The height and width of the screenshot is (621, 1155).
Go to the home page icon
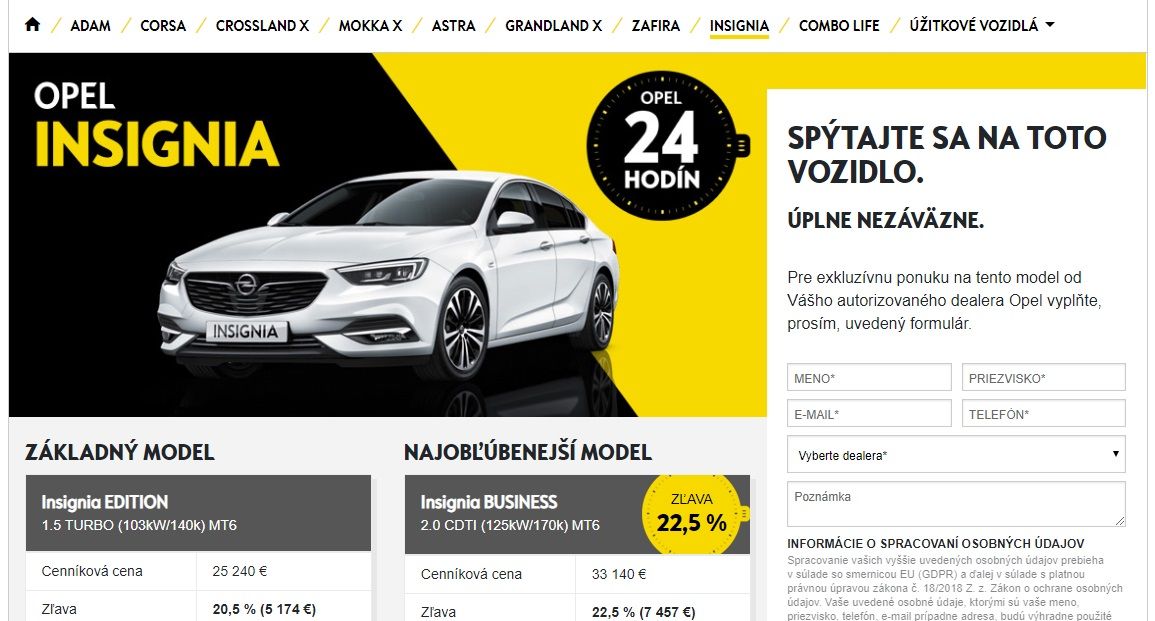(x=32, y=25)
